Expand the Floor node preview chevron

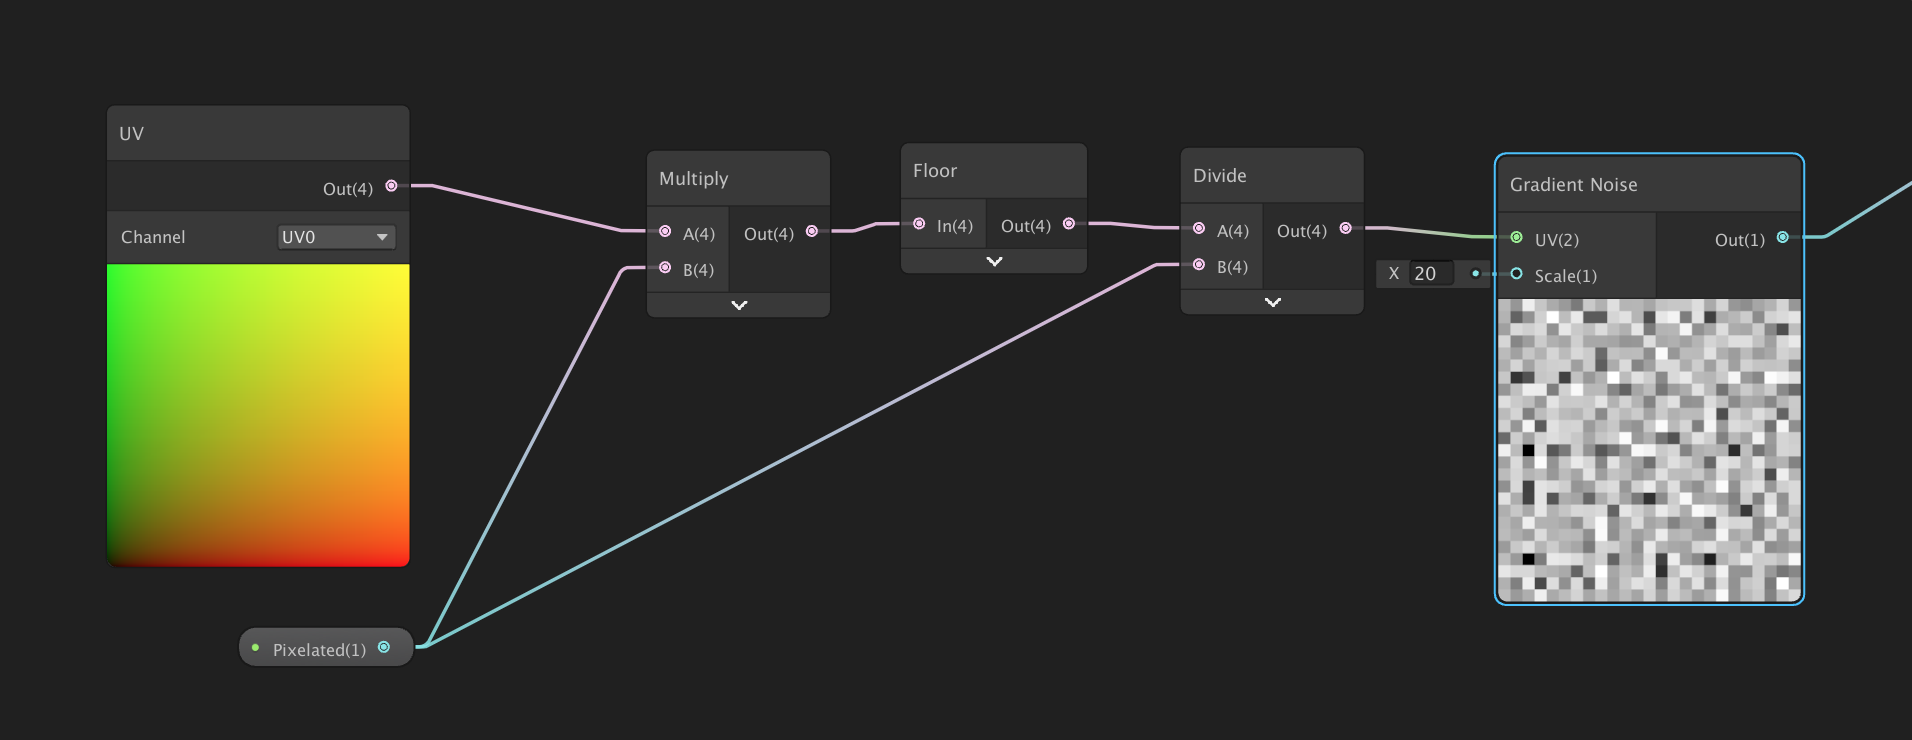point(994,261)
